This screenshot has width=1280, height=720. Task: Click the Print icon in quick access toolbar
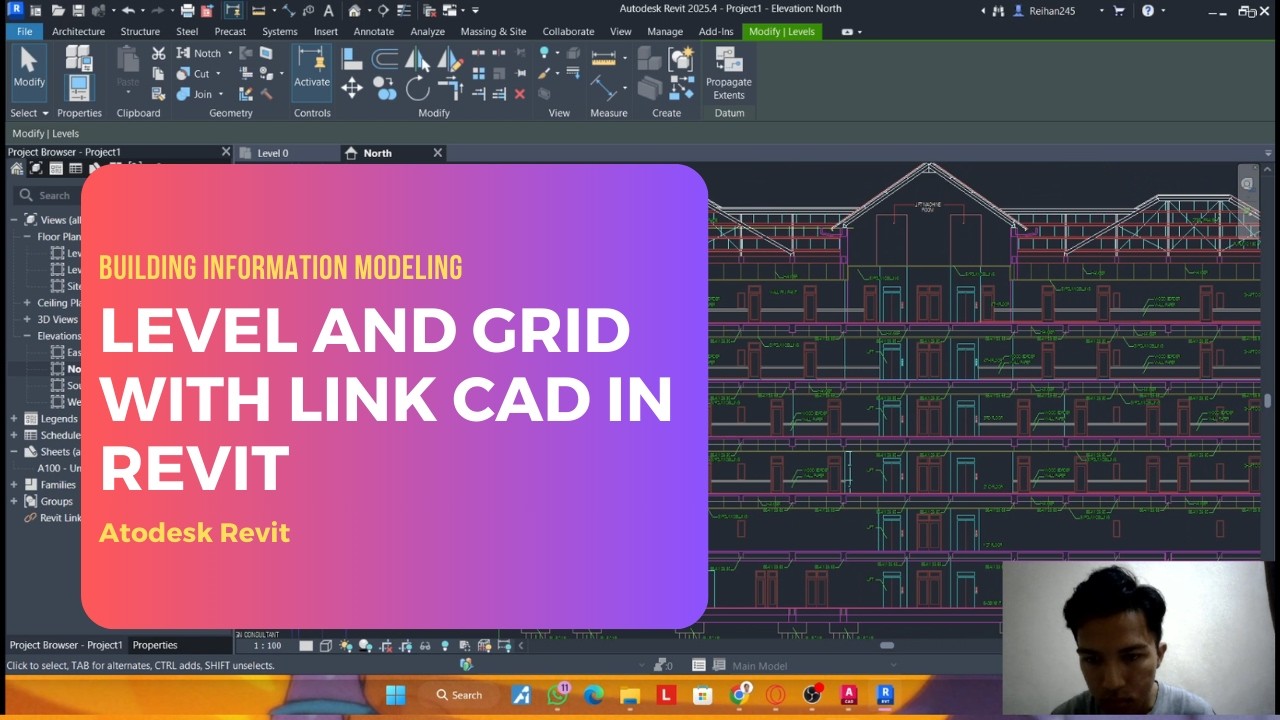[x=188, y=10]
